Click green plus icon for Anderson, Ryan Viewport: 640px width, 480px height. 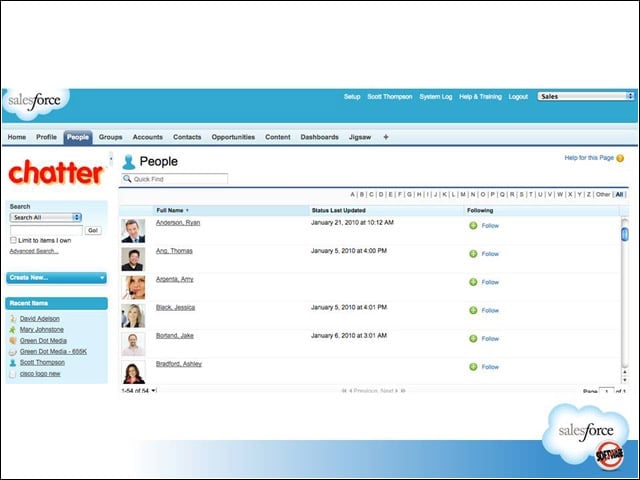[x=473, y=226]
